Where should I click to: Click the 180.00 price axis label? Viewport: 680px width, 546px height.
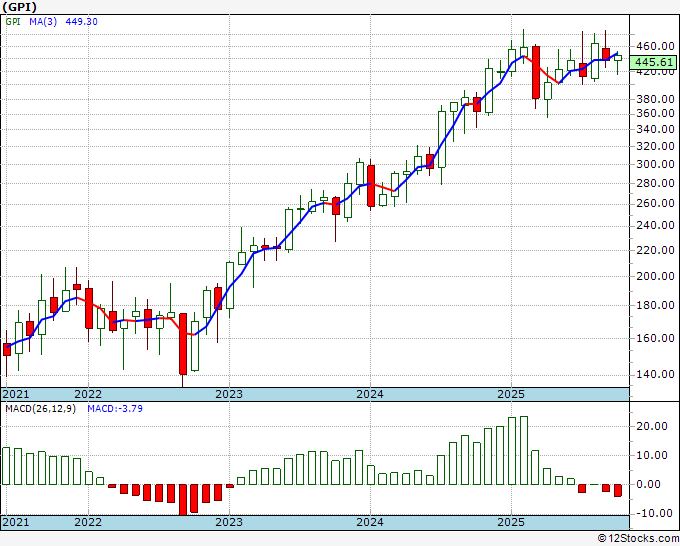655,305
